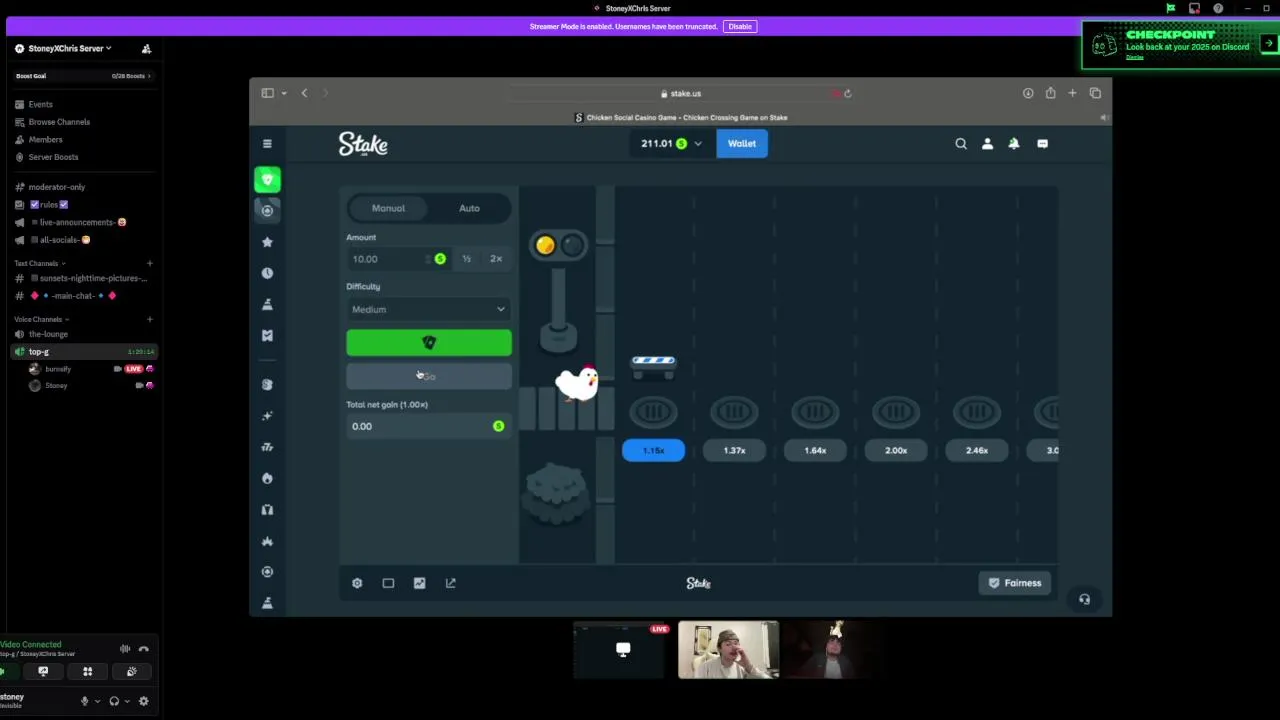Show Safari tab overview icon

click(1095, 93)
